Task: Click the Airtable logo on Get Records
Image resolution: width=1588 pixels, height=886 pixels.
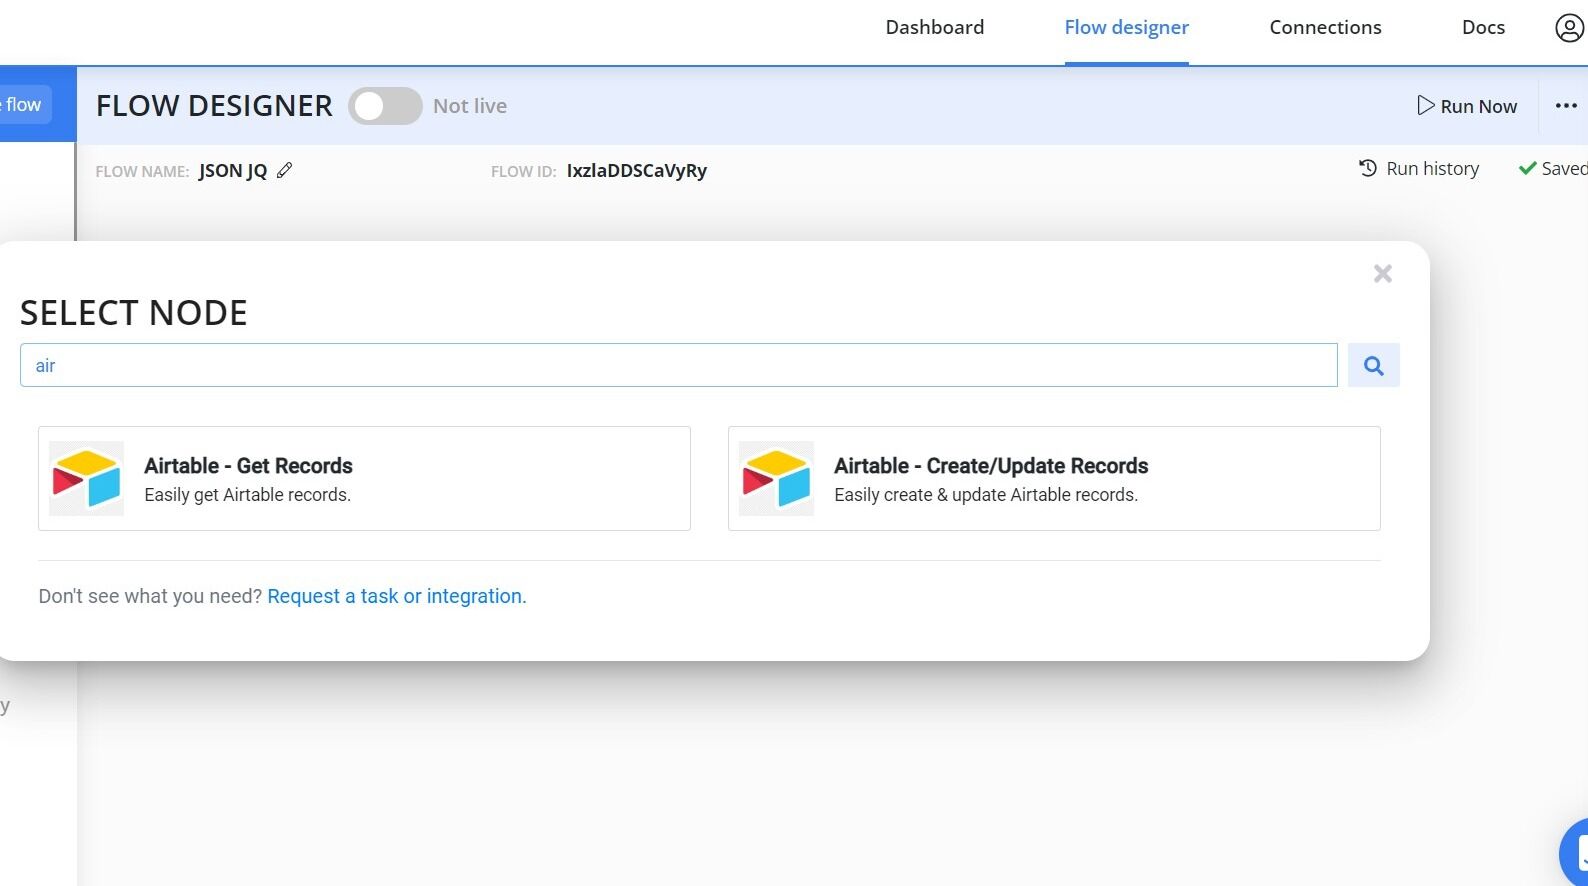Action: point(86,478)
